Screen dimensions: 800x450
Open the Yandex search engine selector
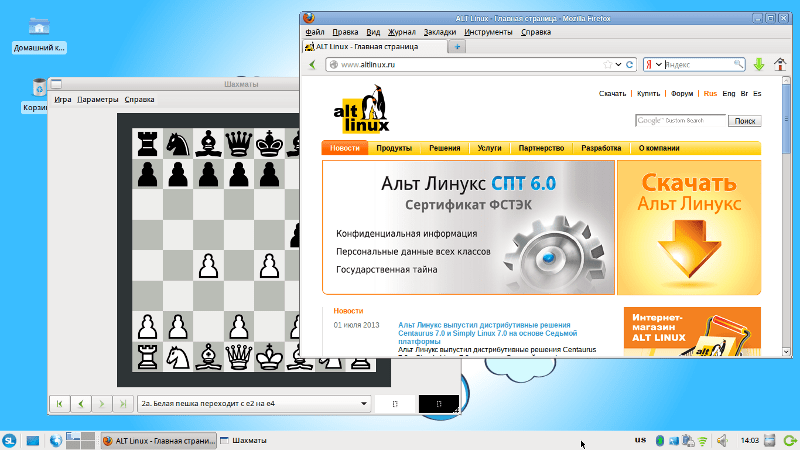[x=654, y=64]
